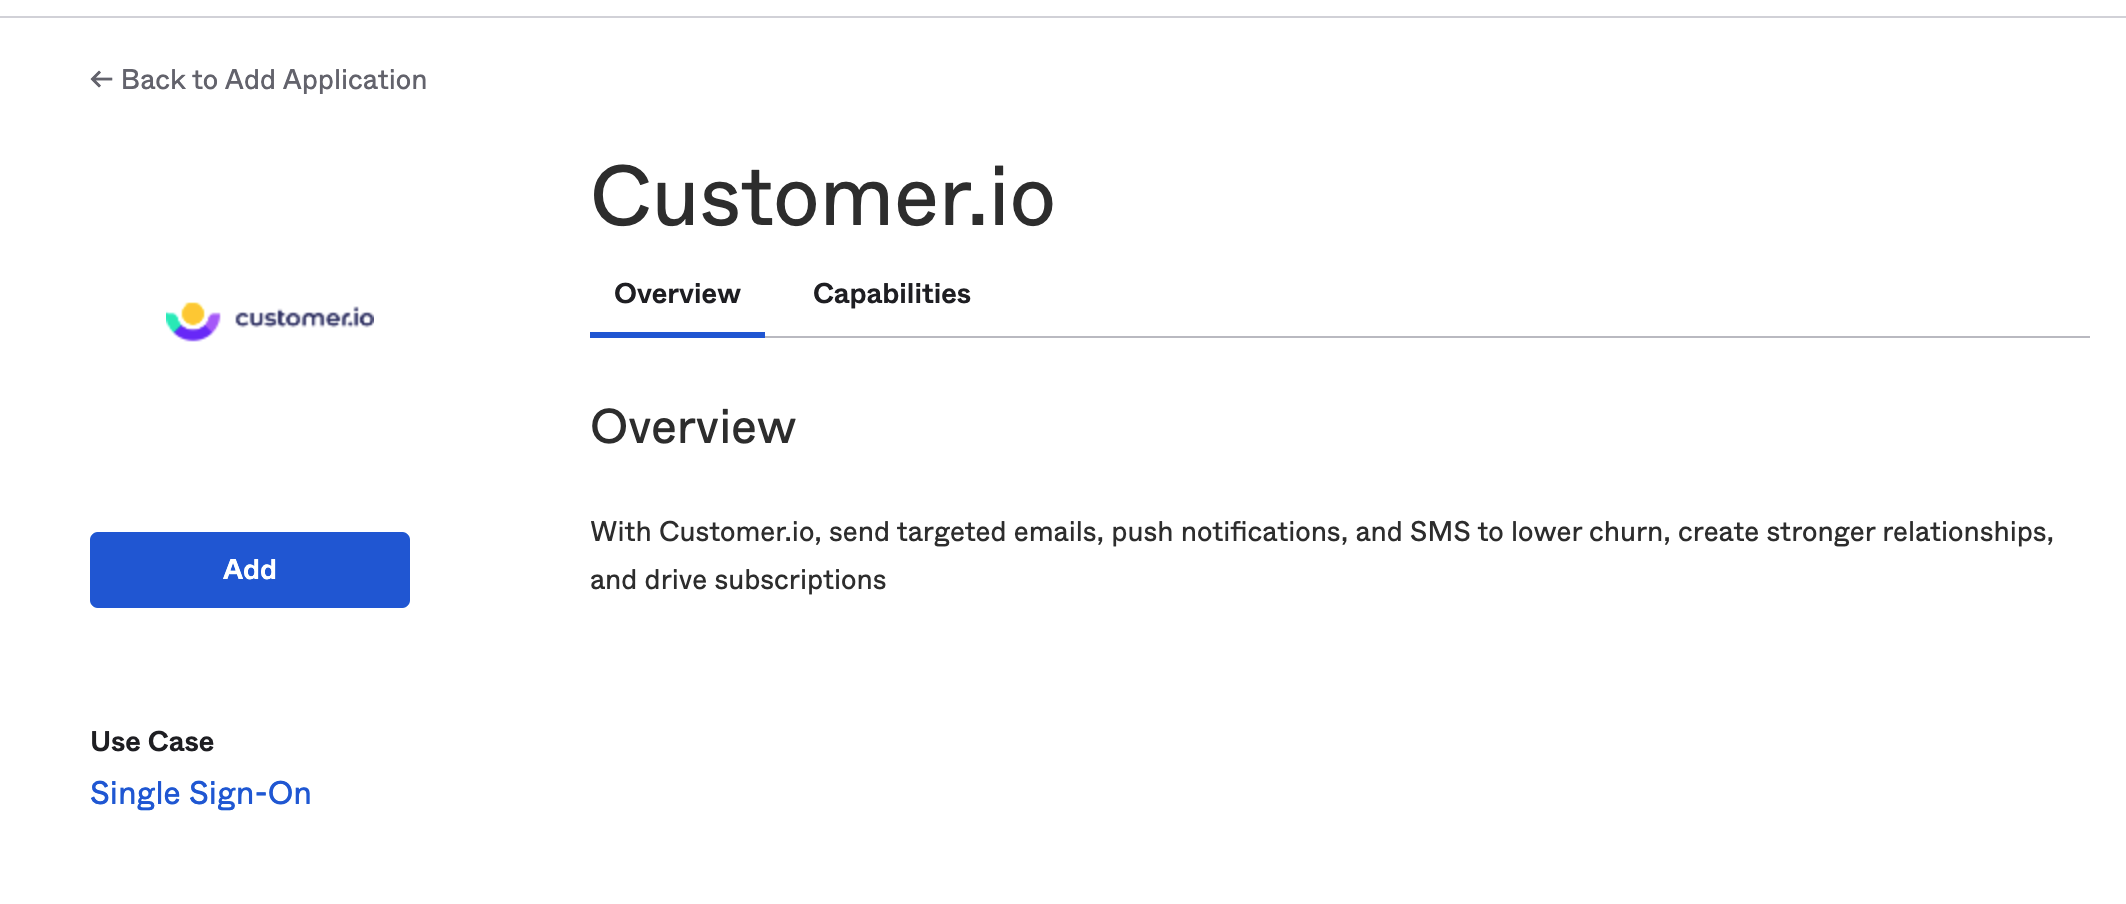This screenshot has width=2126, height=904.
Task: Click the Customer.io page title
Action: (x=823, y=196)
